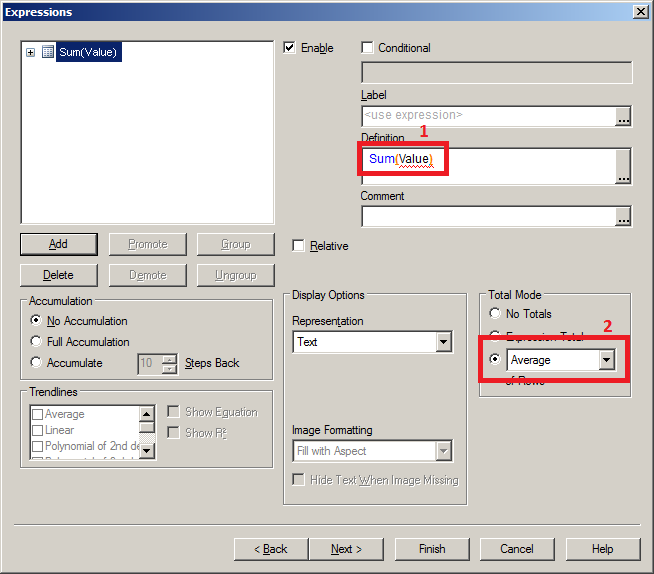Toggle the Show R² checkbox

[x=173, y=433]
